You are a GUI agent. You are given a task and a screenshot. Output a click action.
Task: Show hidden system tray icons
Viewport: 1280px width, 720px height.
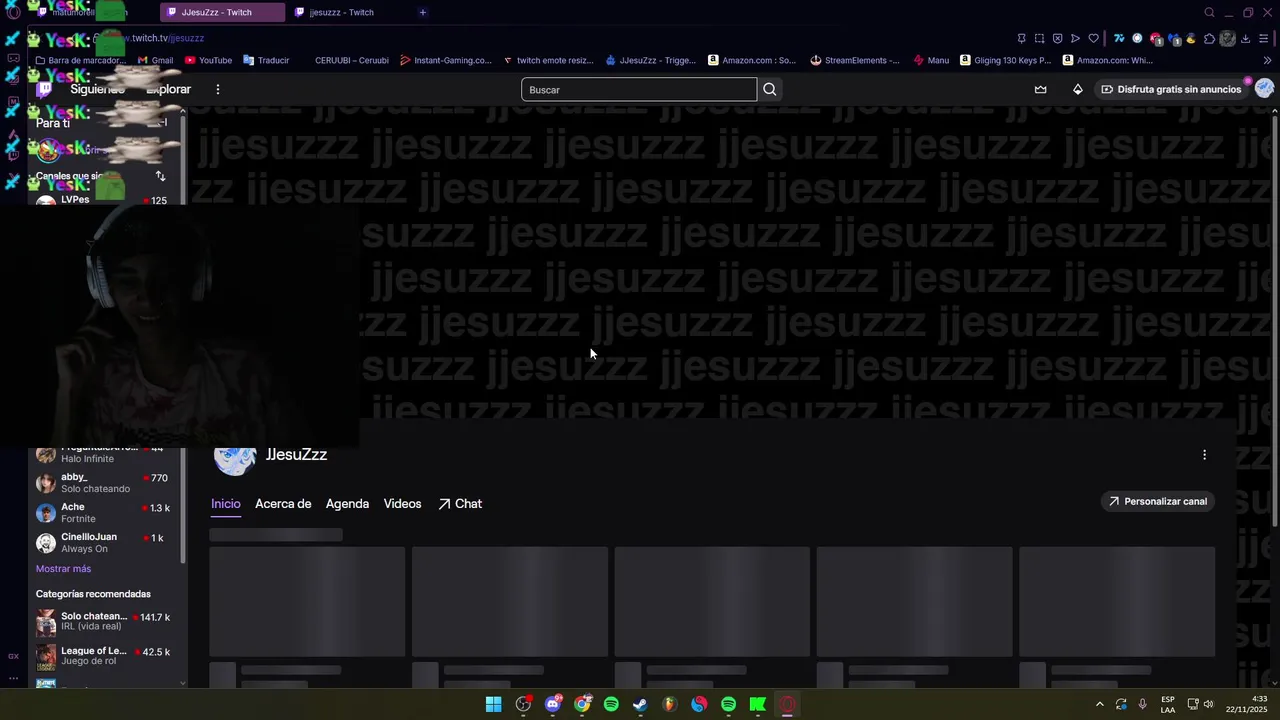[1099, 704]
